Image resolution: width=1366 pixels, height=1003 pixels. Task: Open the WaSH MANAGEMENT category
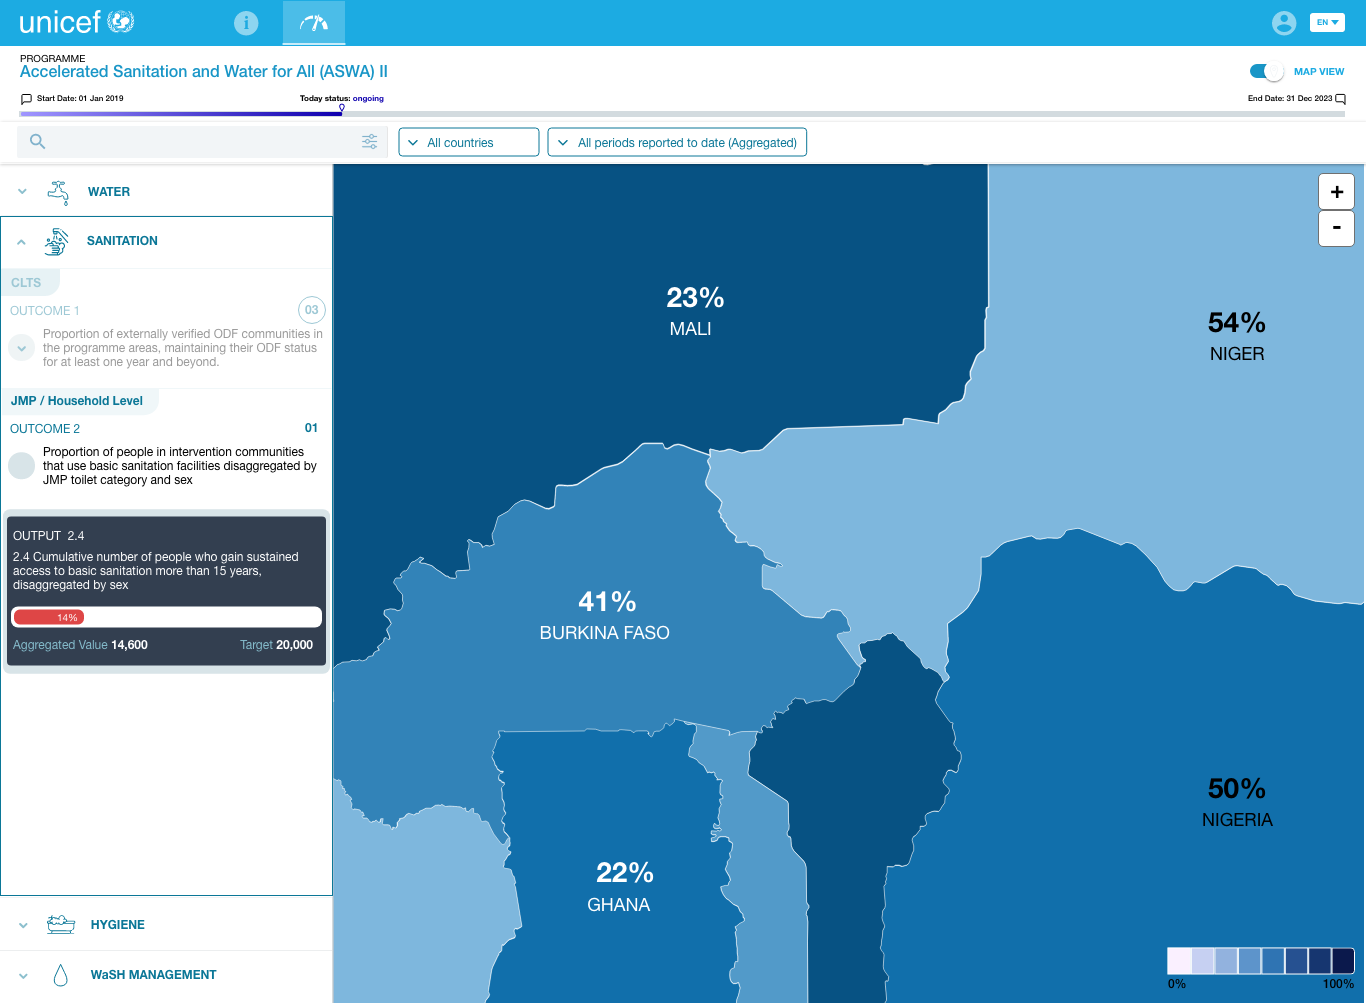coord(154,975)
